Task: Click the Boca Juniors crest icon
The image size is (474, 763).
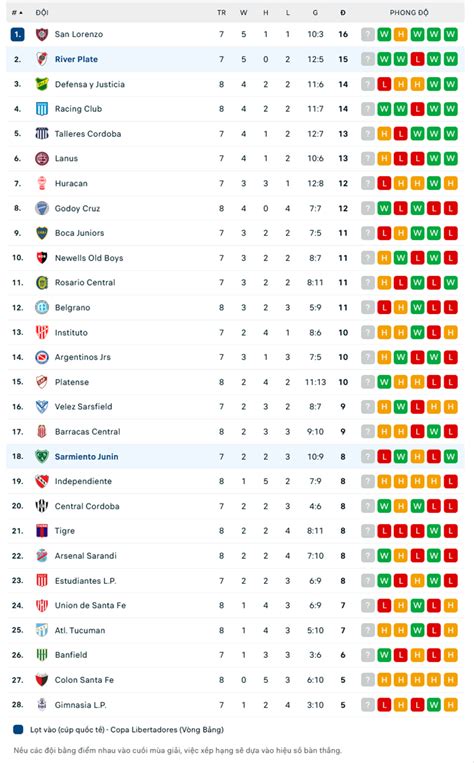Action: point(42,233)
